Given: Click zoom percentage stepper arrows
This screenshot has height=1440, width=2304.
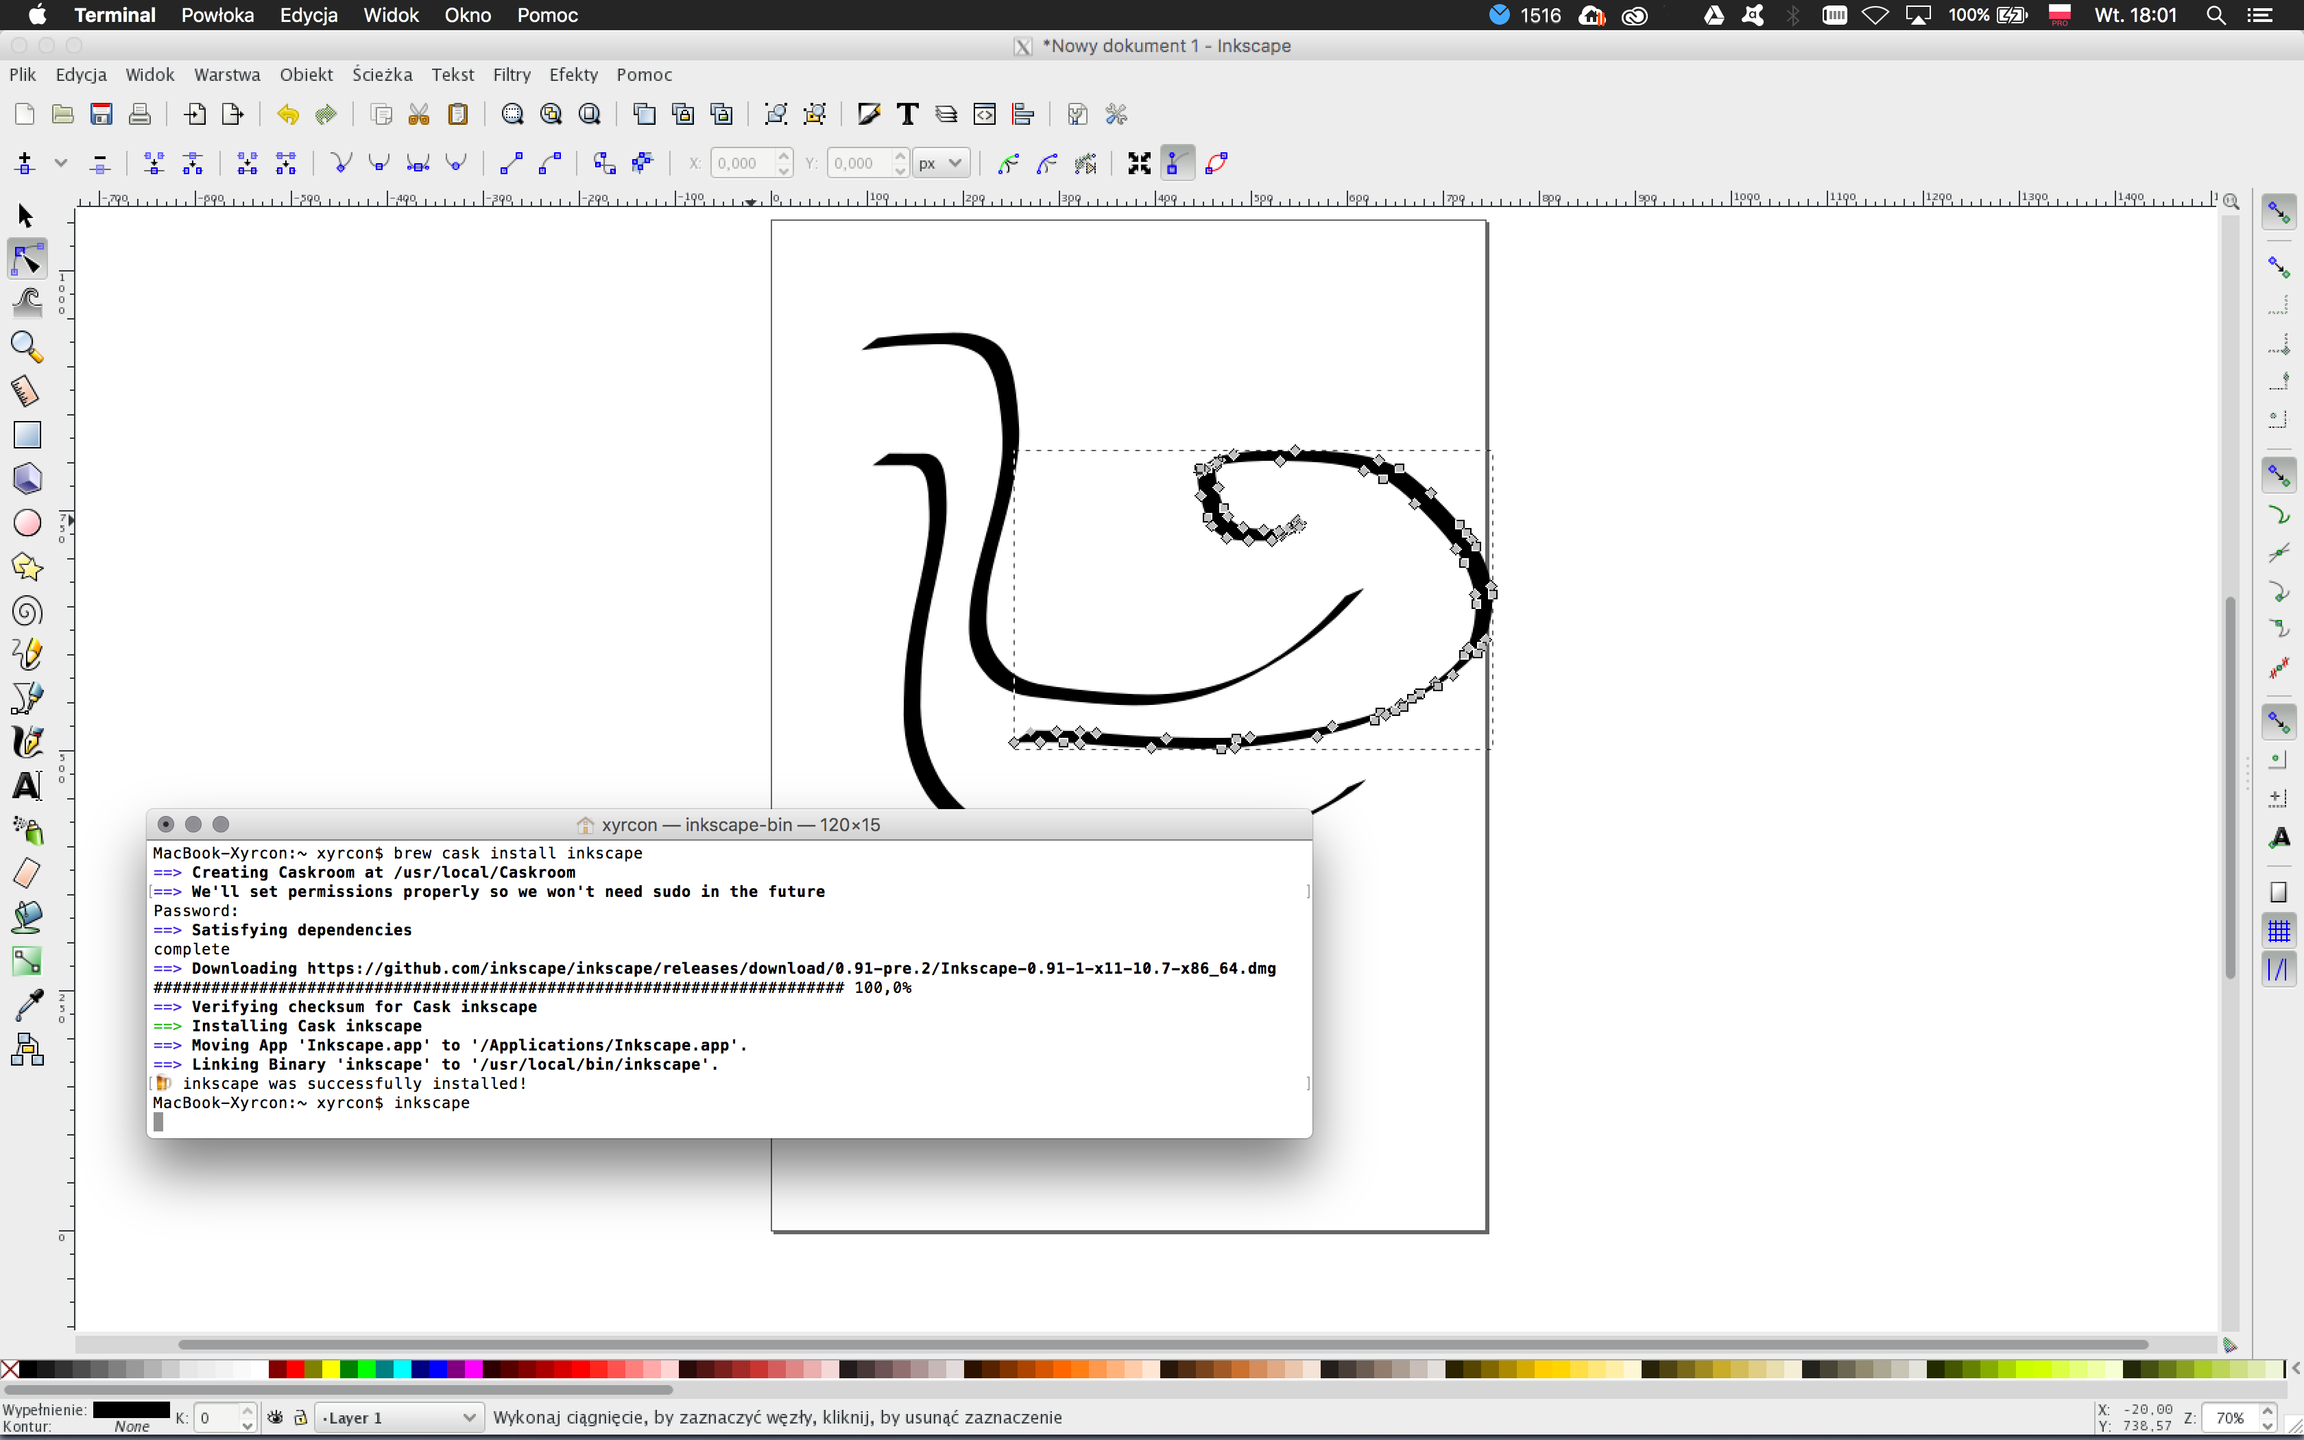Looking at the screenshot, I should click(x=2267, y=1418).
